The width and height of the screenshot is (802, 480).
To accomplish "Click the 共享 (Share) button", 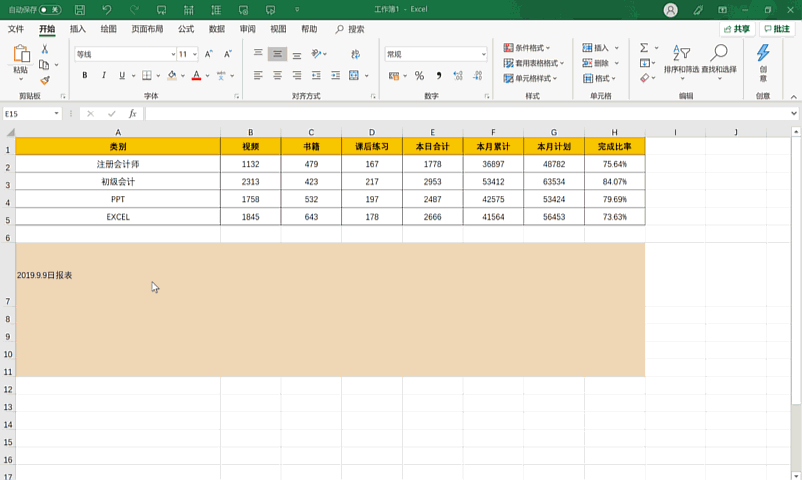I will click(x=736, y=30).
